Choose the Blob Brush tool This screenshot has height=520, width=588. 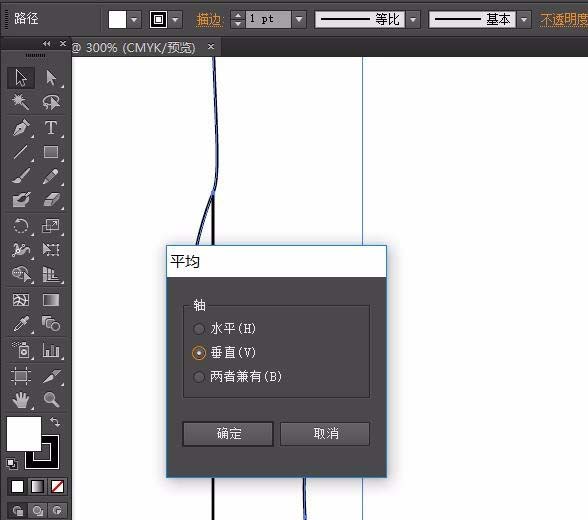[x=21, y=200]
